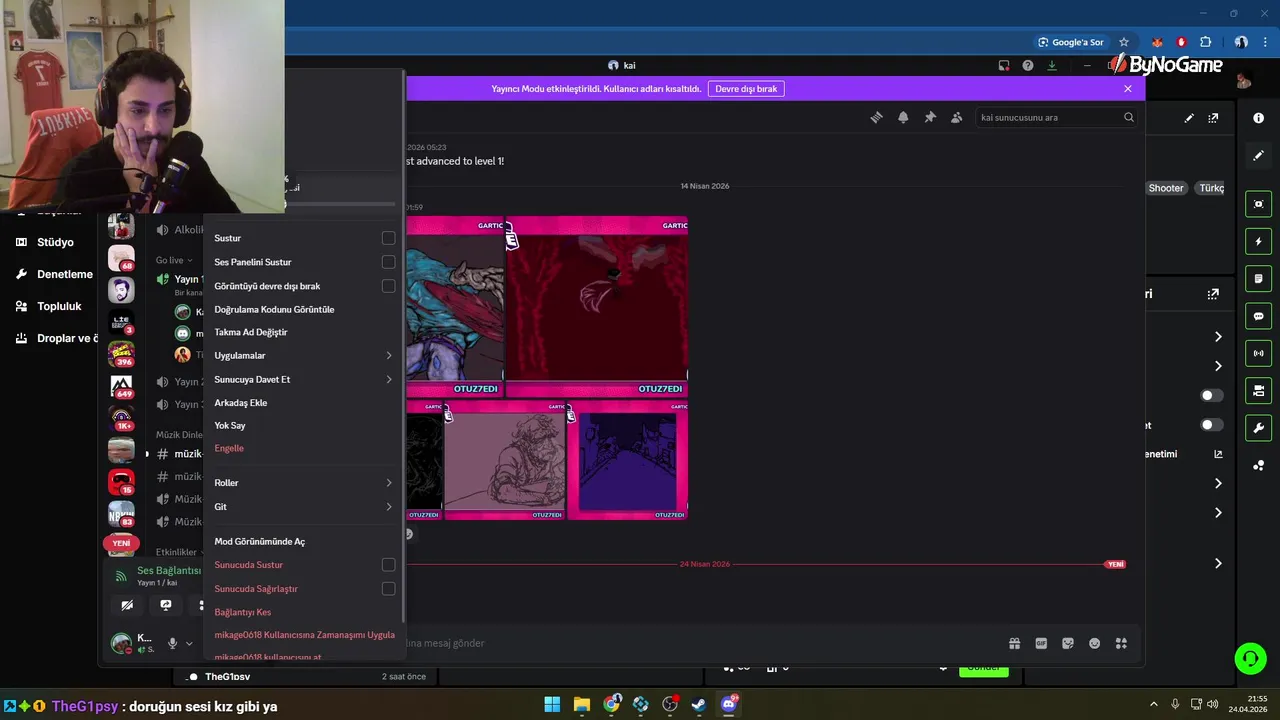Open the sticker picker in message bar
The image size is (1280, 720).
point(1068,643)
